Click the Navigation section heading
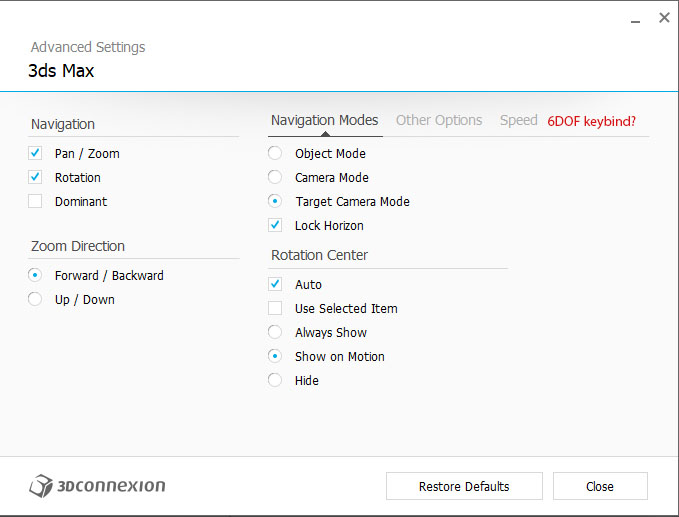This screenshot has width=679, height=517. [x=63, y=124]
